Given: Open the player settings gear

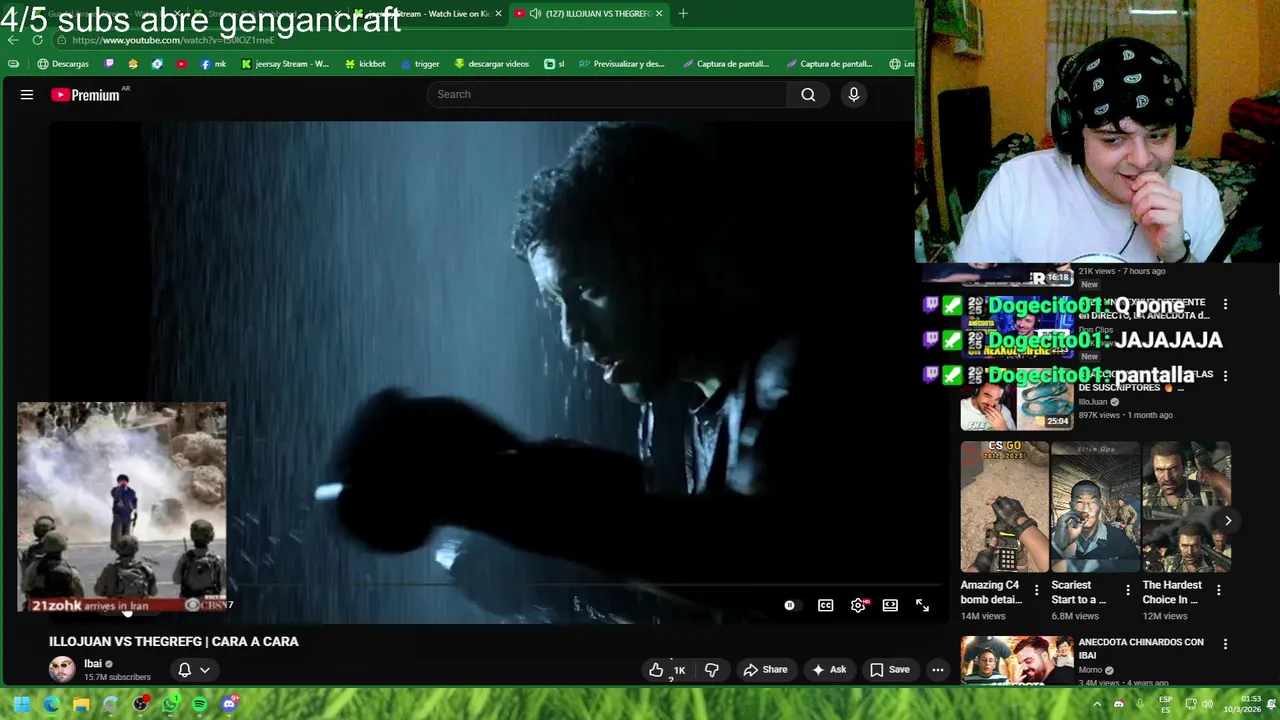Looking at the screenshot, I should click(858, 605).
